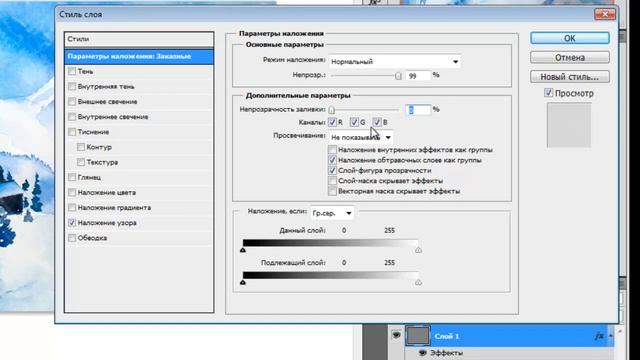Viewport: 640px width, 360px height.
Task: Select the Стили item in the list
Action: [139, 39]
